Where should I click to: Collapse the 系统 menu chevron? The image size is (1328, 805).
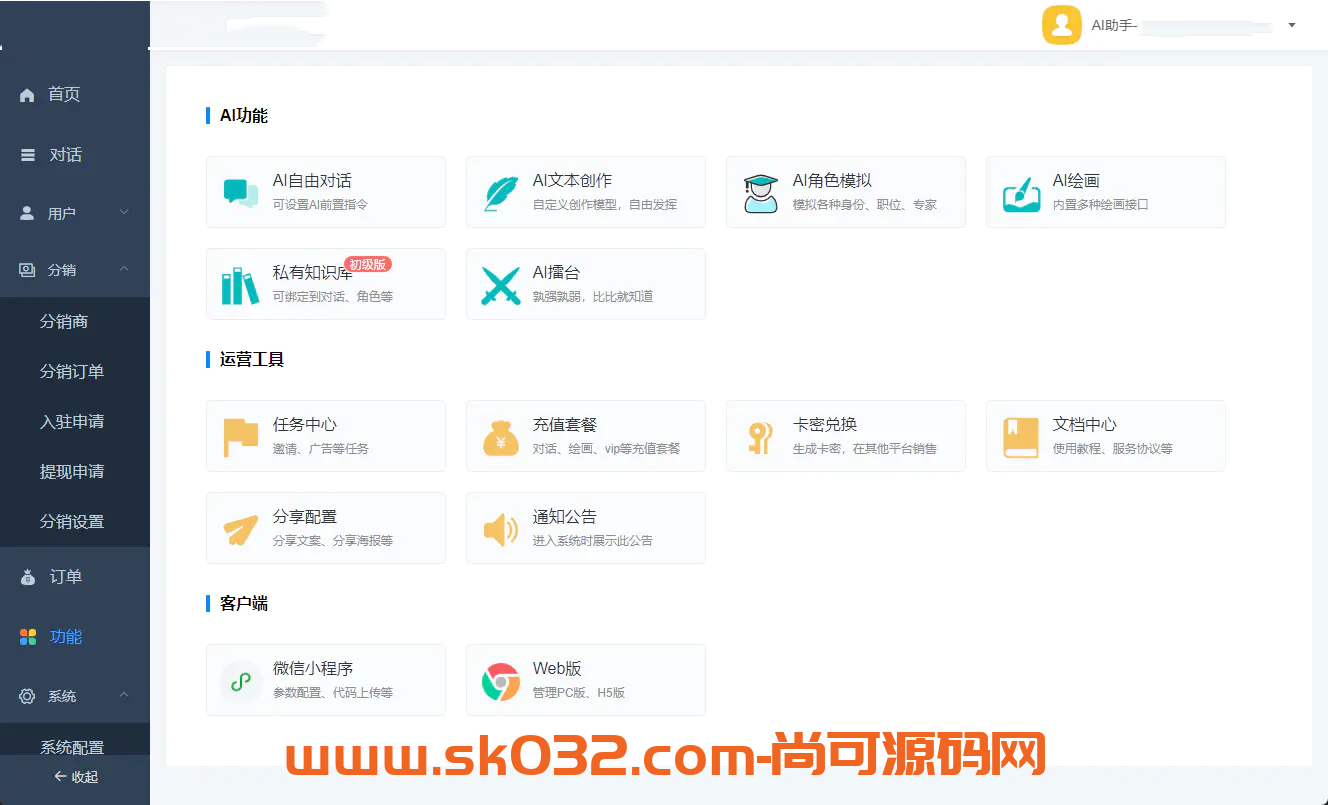point(124,695)
